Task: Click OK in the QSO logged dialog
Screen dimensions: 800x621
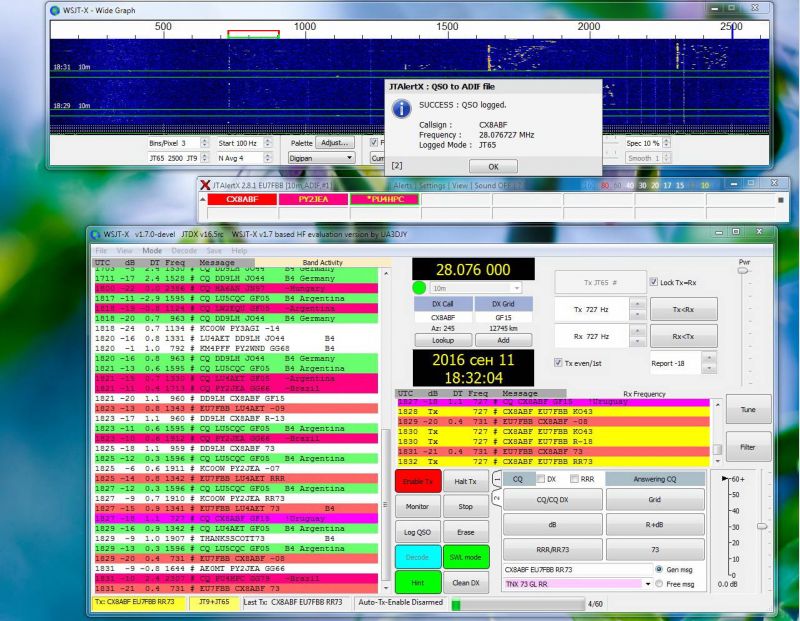Action: (493, 166)
